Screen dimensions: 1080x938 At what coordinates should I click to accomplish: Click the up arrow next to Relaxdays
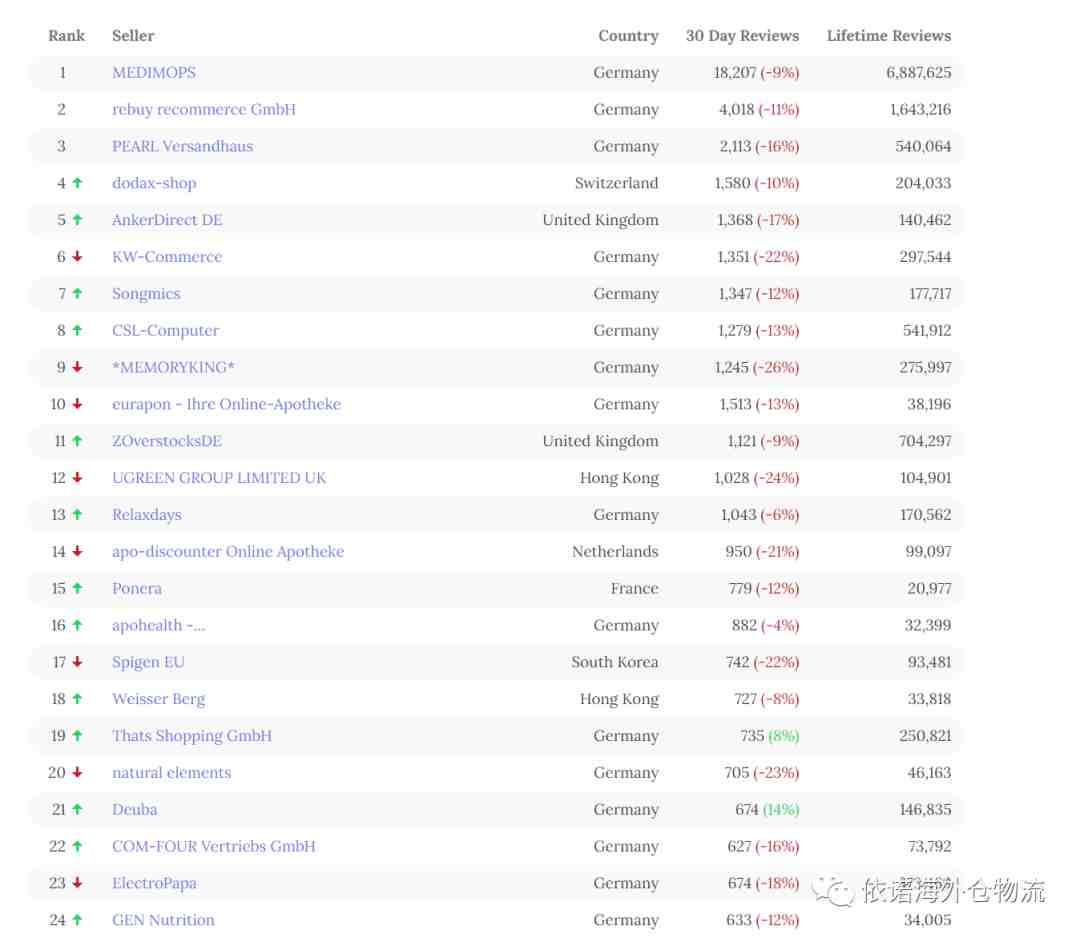tap(77, 514)
